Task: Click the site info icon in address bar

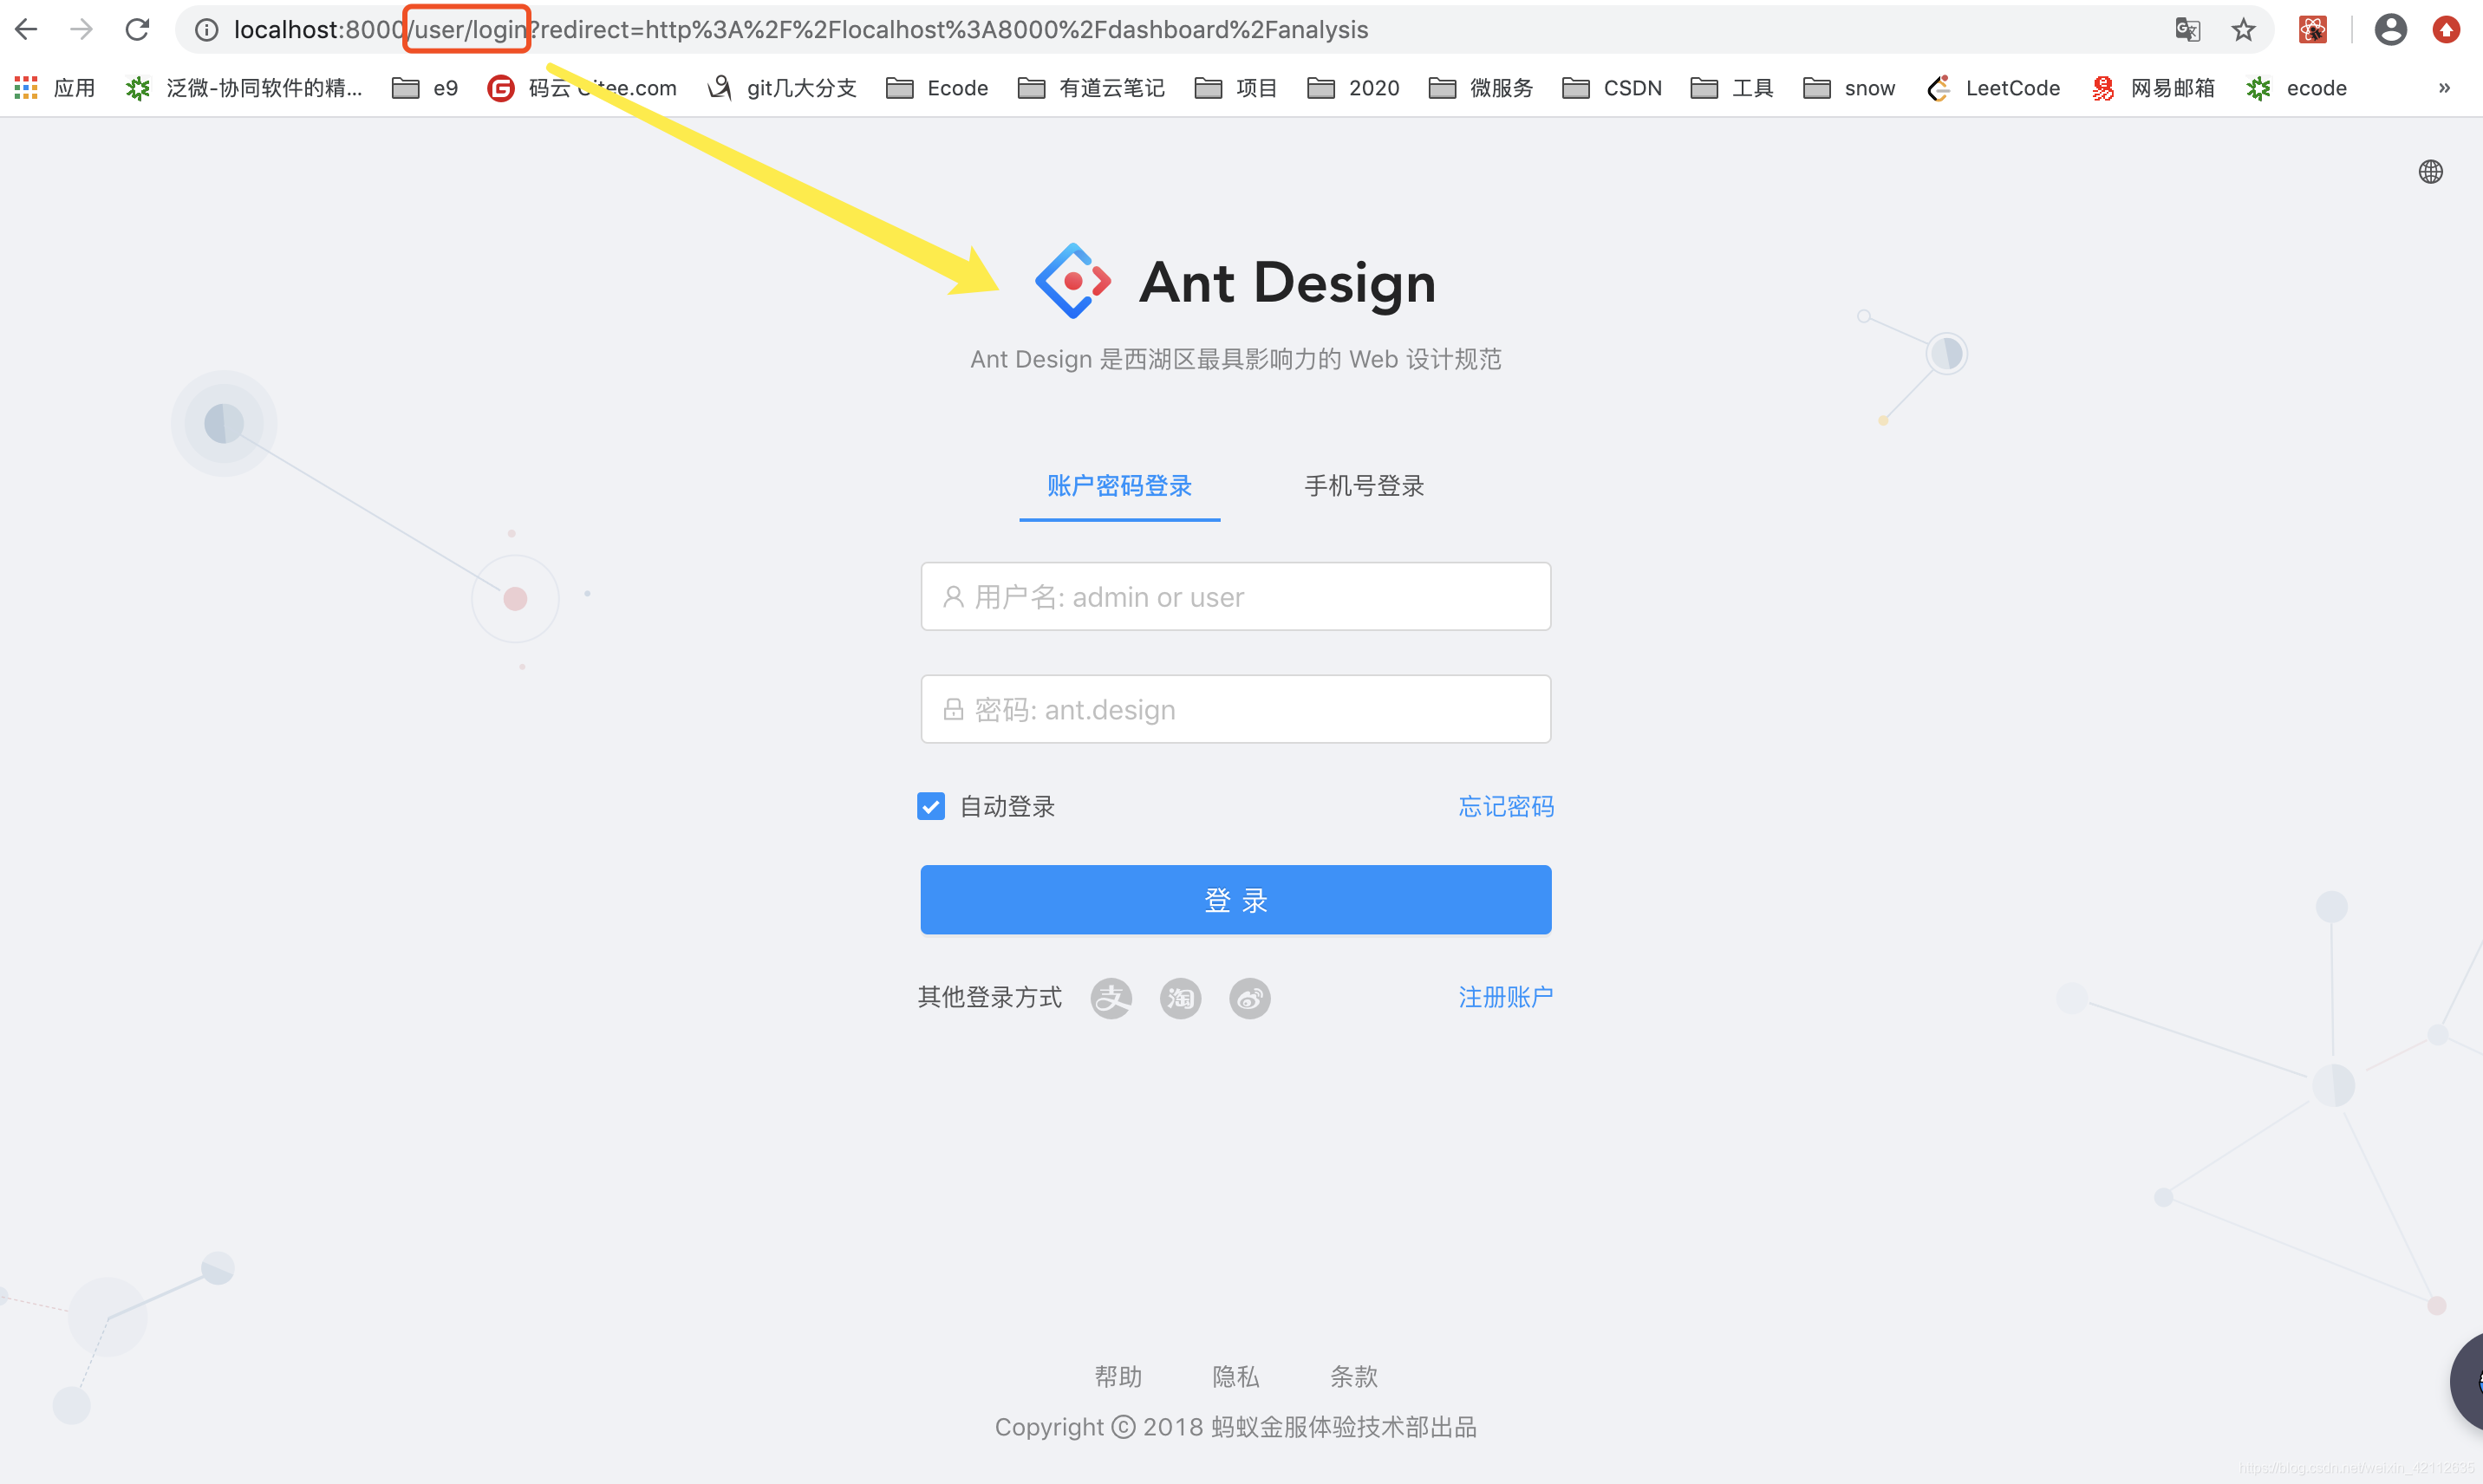Action: click(207, 30)
